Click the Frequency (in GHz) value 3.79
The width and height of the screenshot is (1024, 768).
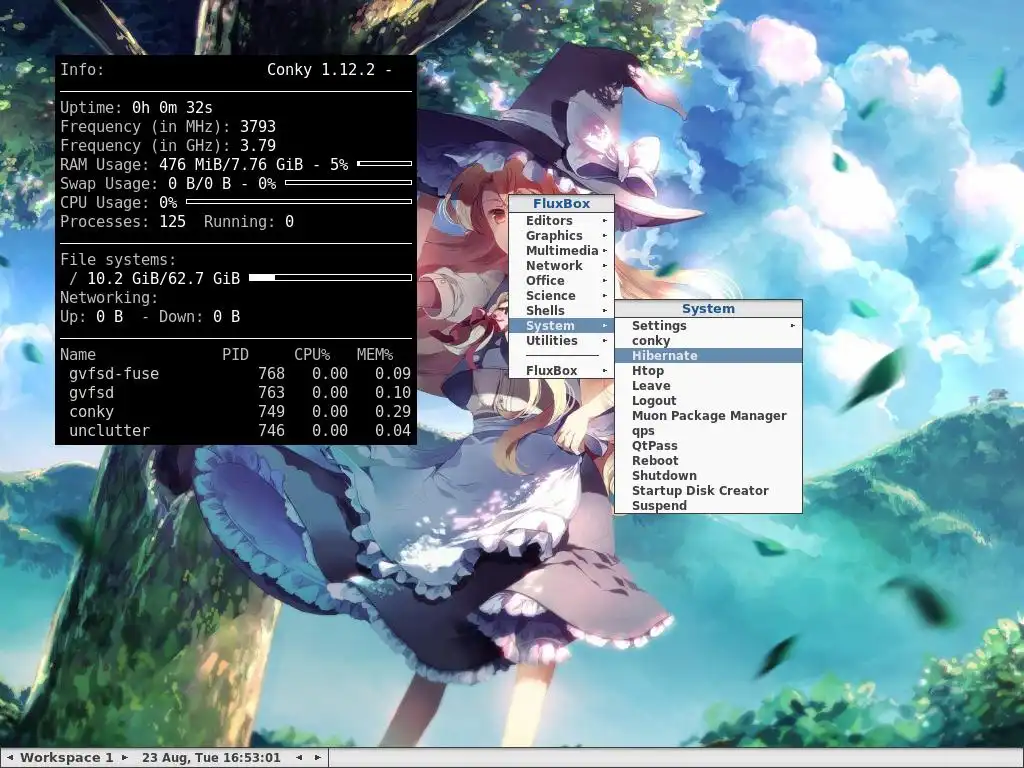tap(258, 145)
